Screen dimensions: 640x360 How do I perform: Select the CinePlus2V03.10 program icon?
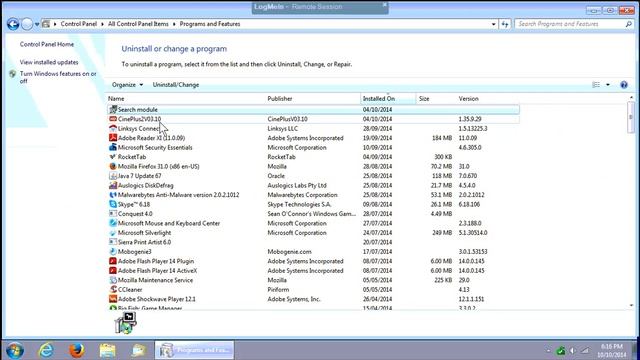(x=113, y=119)
